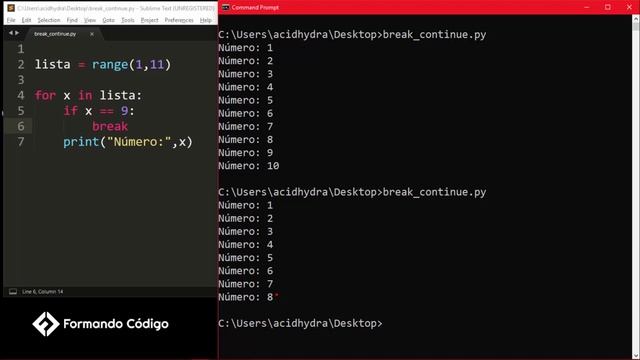The height and width of the screenshot is (360, 640).
Task: Open the Goto menu
Action: click(109, 20)
